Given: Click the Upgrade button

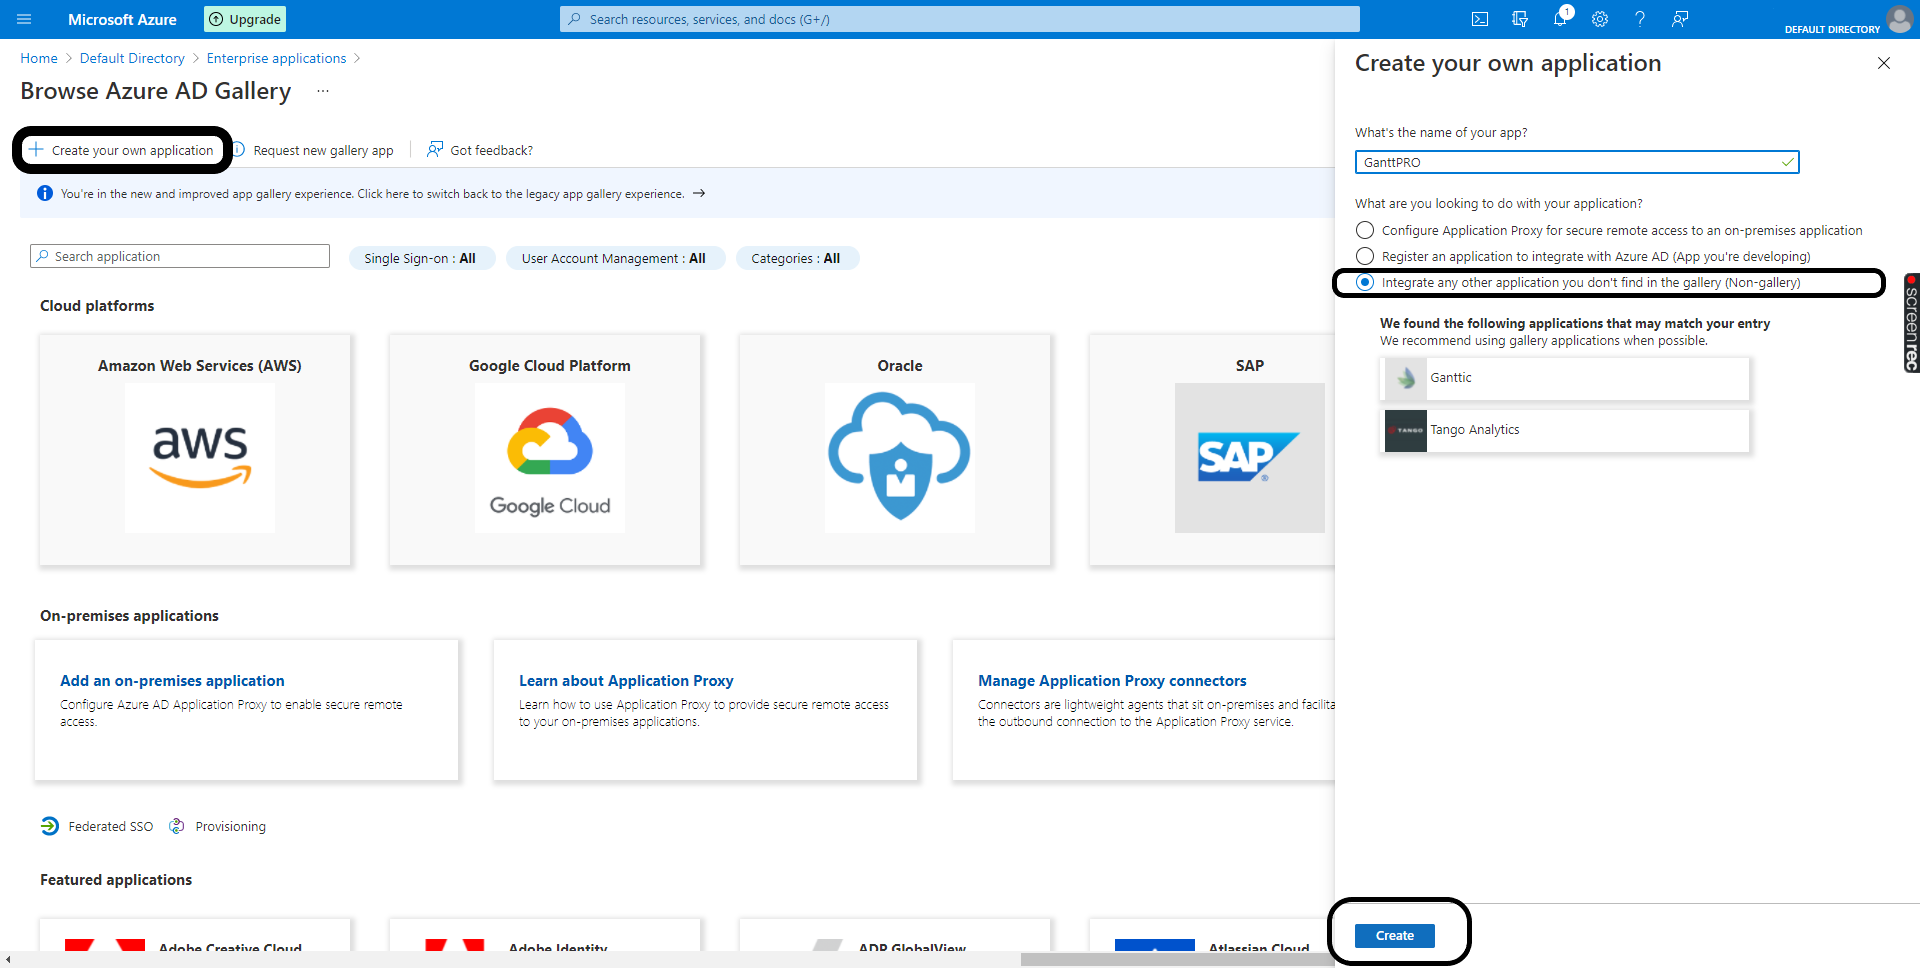Looking at the screenshot, I should tap(245, 19).
